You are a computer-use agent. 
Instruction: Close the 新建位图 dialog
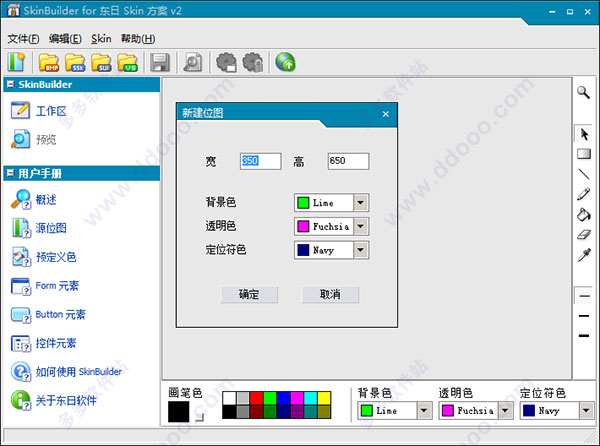tap(386, 114)
